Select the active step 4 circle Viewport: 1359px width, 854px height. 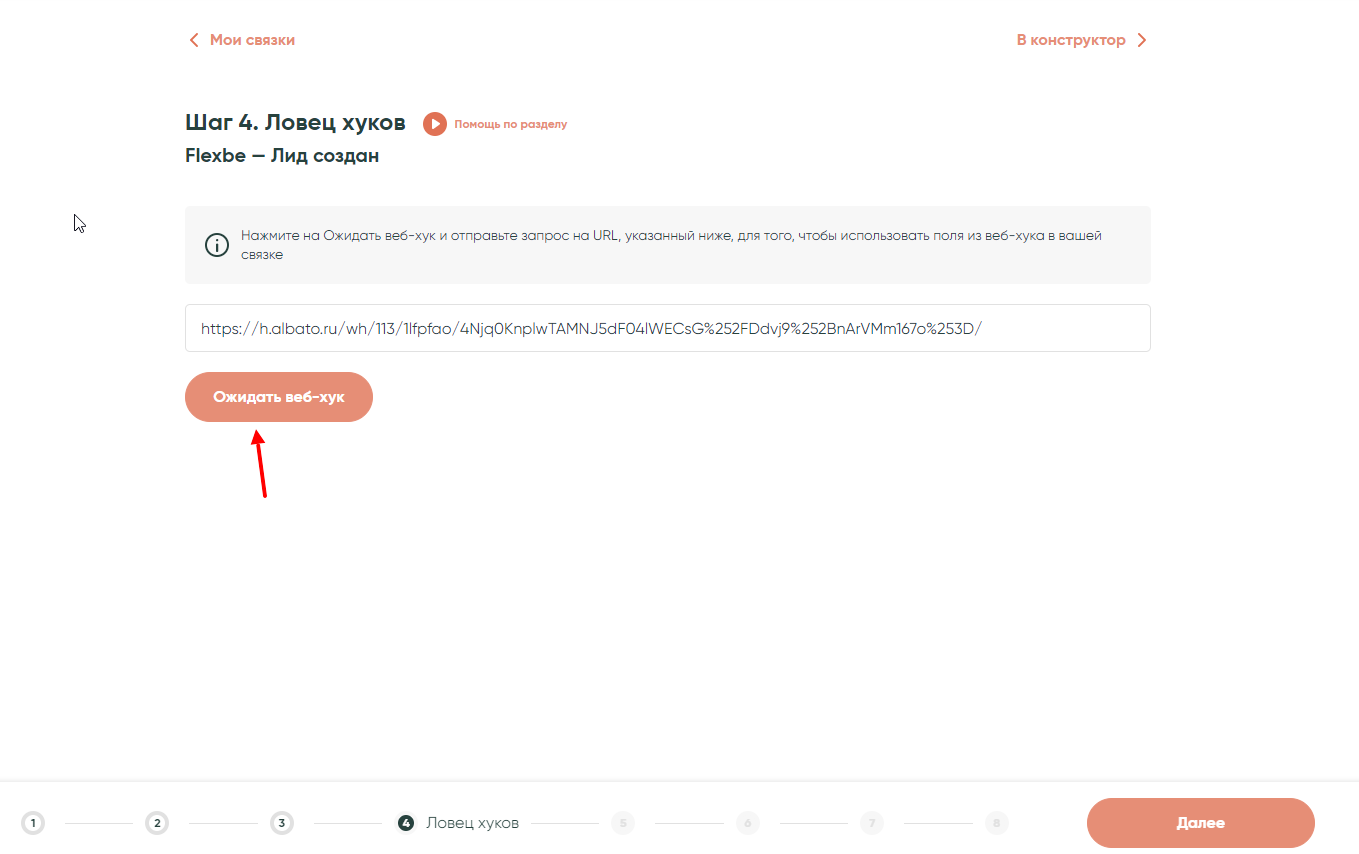coord(406,823)
